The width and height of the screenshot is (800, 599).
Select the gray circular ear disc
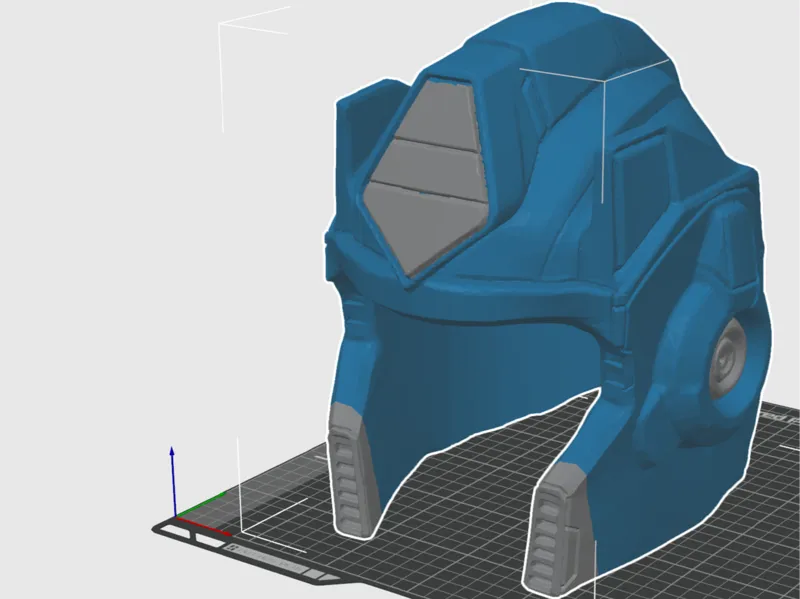tap(728, 360)
